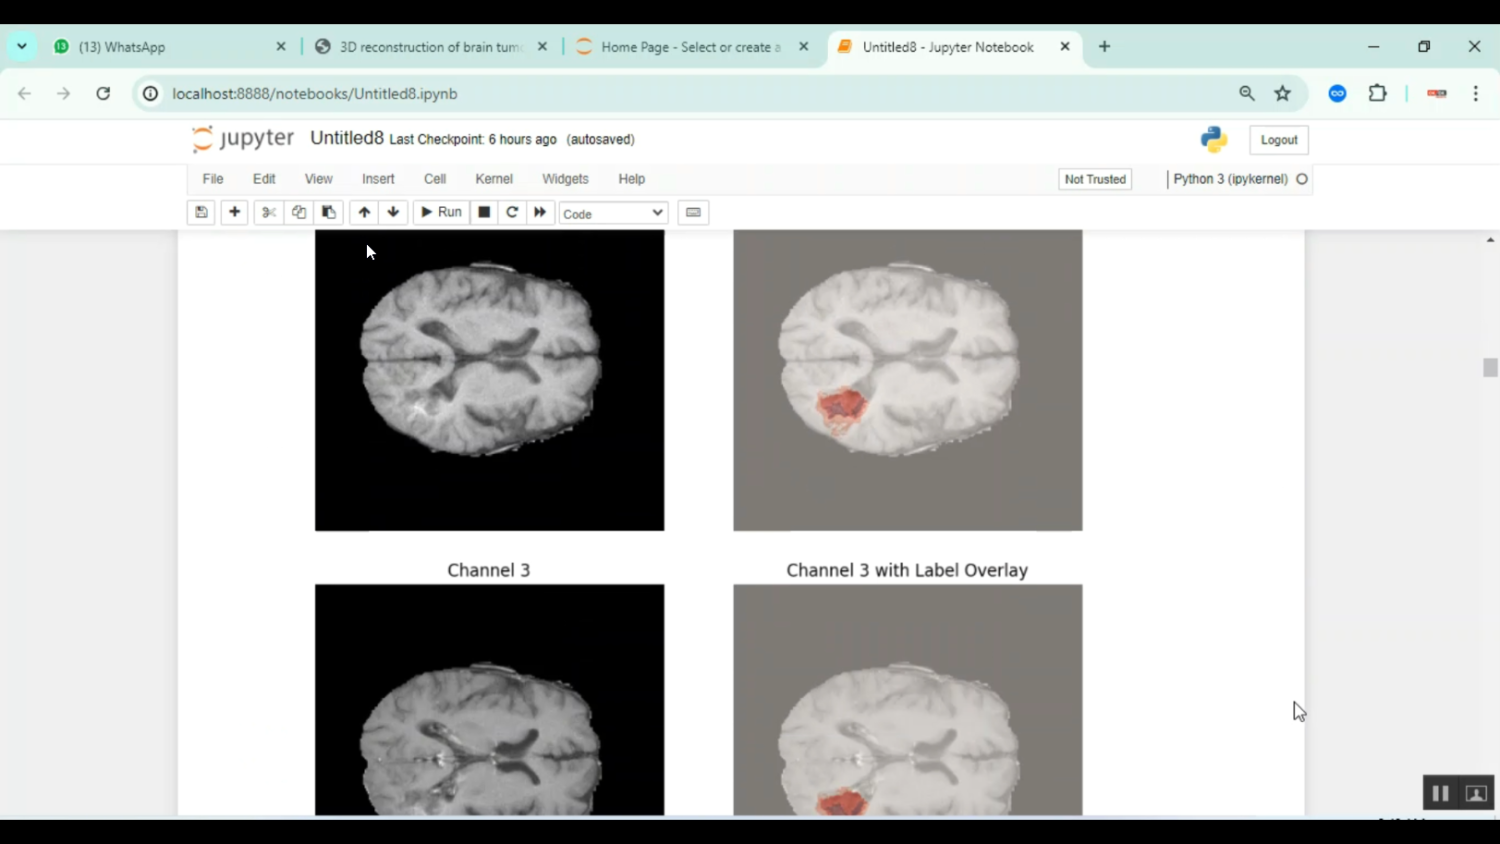The height and width of the screenshot is (844, 1500).
Task: Interrupt the kernel with the stop icon
Action: coord(484,212)
